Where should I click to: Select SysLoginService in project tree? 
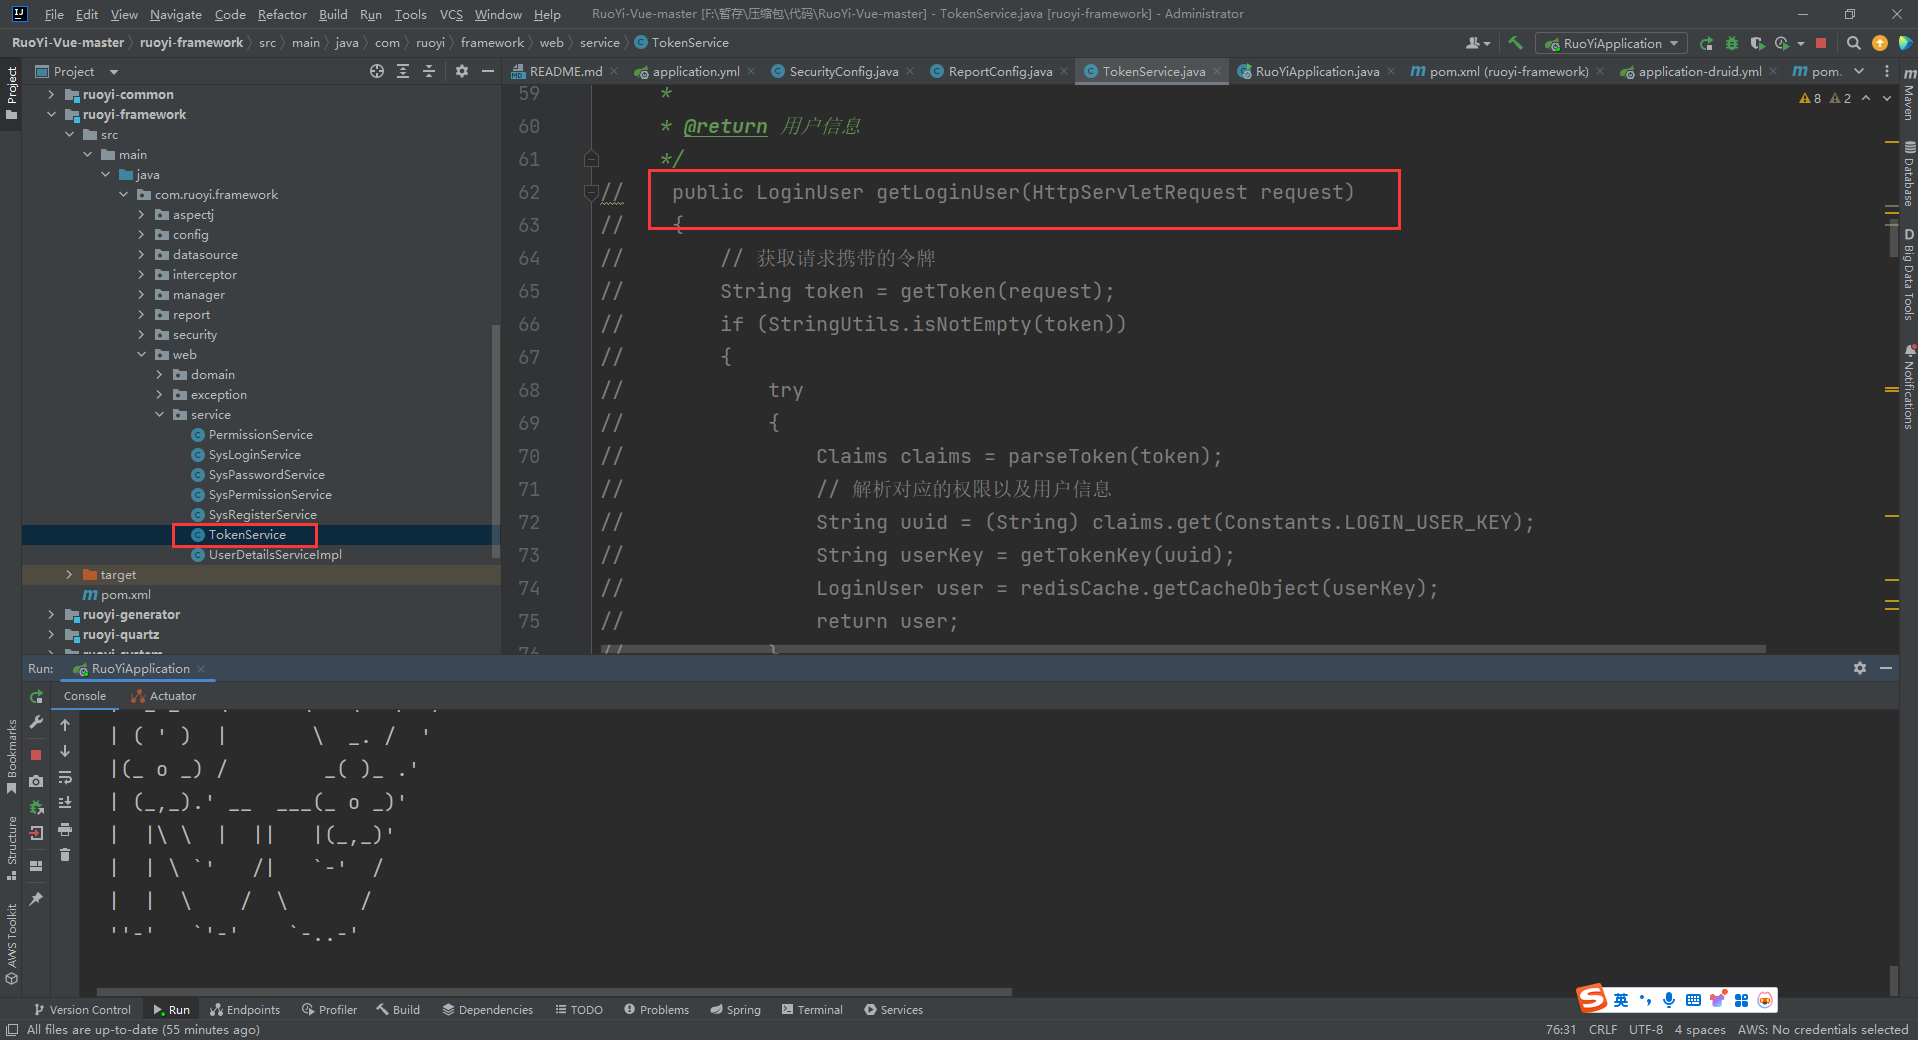[255, 454]
